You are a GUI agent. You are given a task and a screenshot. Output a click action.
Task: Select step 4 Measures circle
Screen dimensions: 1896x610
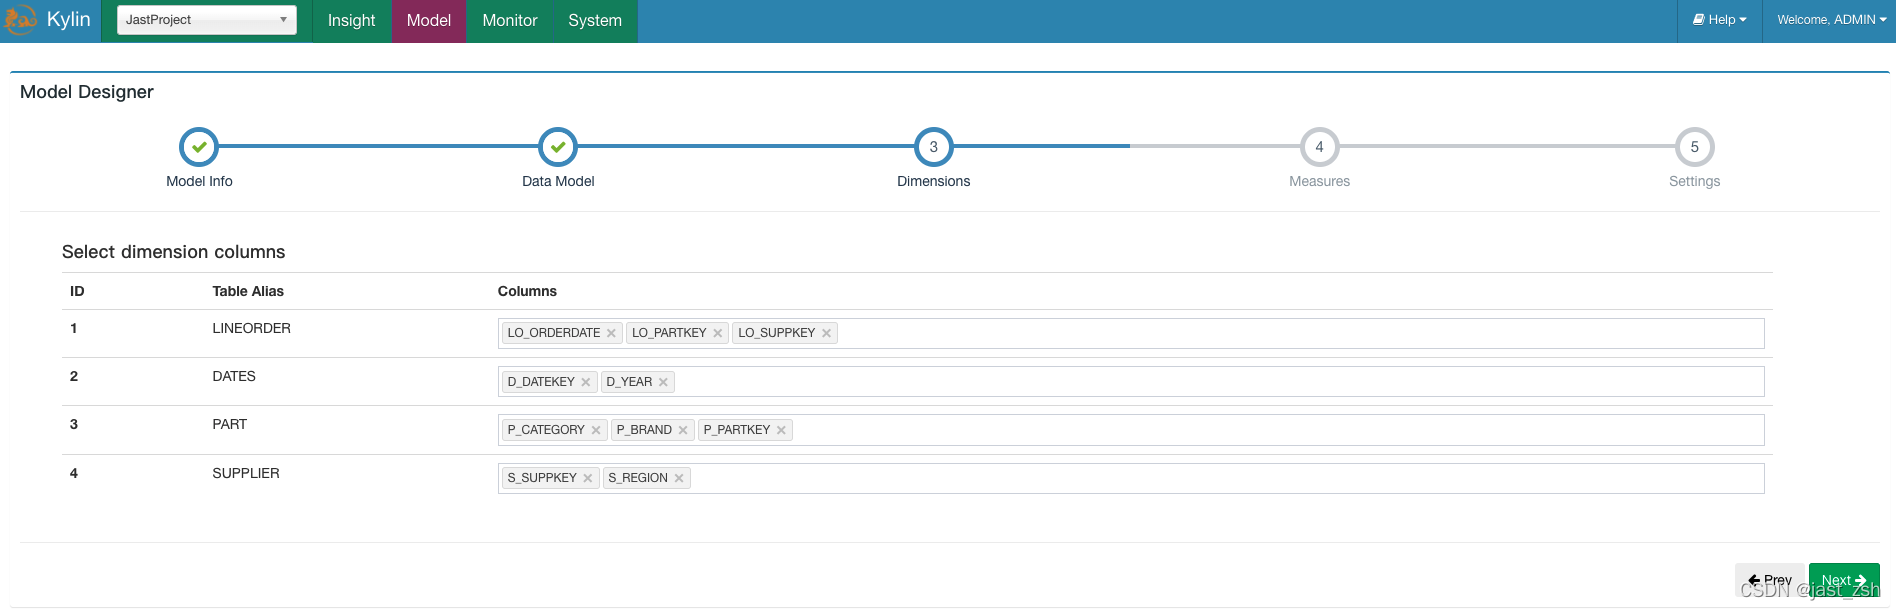(x=1319, y=147)
